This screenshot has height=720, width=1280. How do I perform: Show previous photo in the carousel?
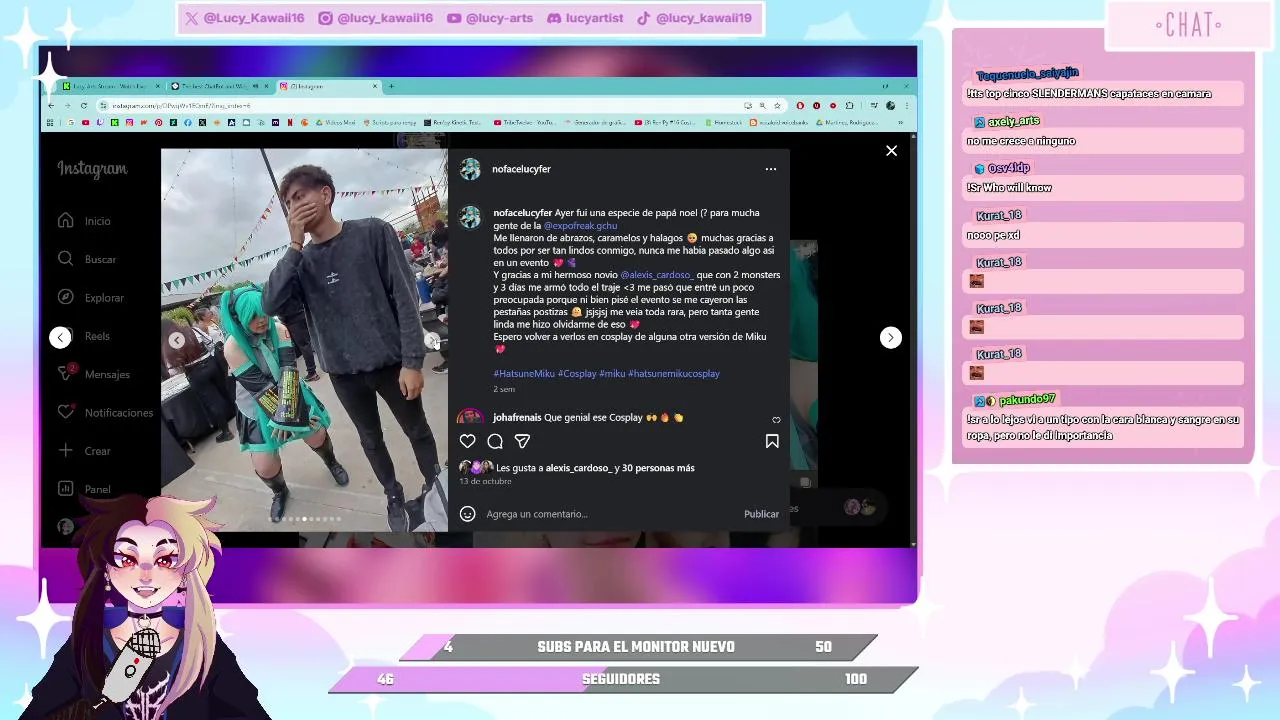pos(176,340)
